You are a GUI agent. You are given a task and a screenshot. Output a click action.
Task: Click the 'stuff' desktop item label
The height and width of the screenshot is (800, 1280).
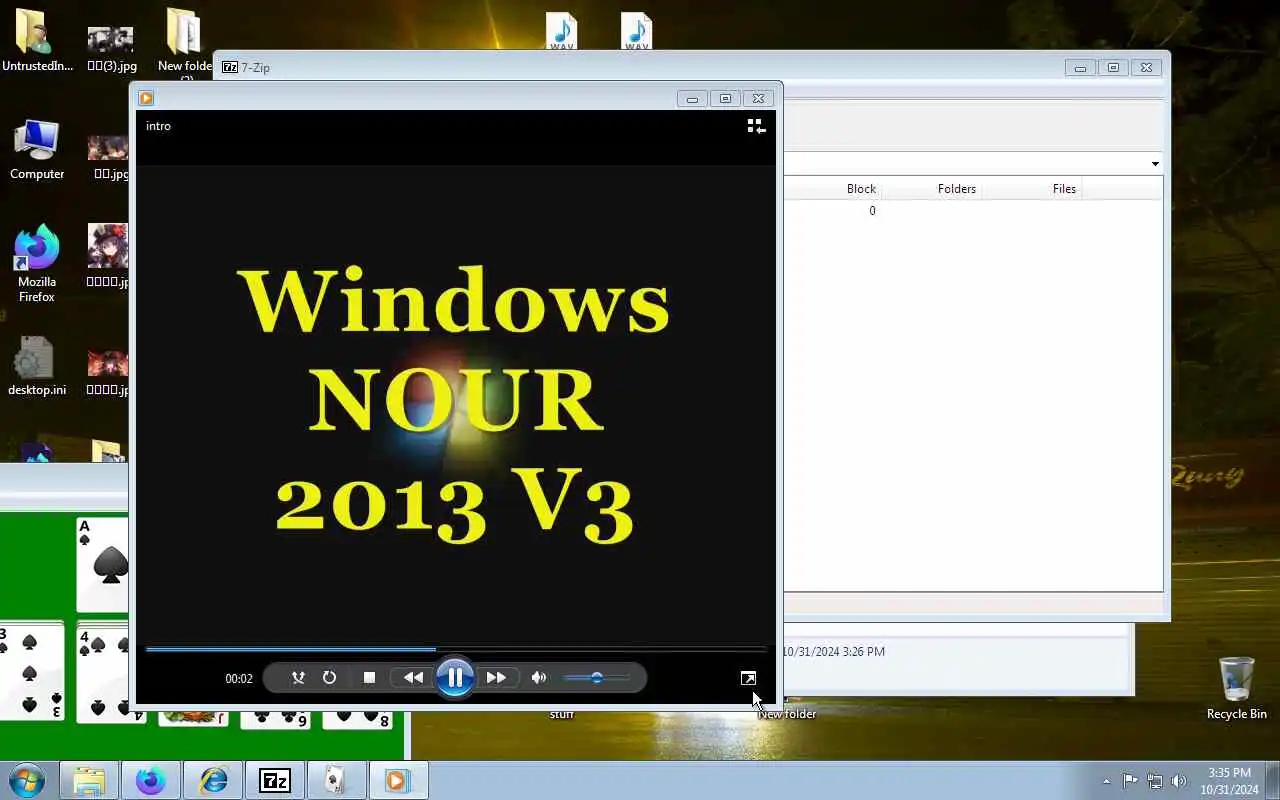click(x=562, y=714)
